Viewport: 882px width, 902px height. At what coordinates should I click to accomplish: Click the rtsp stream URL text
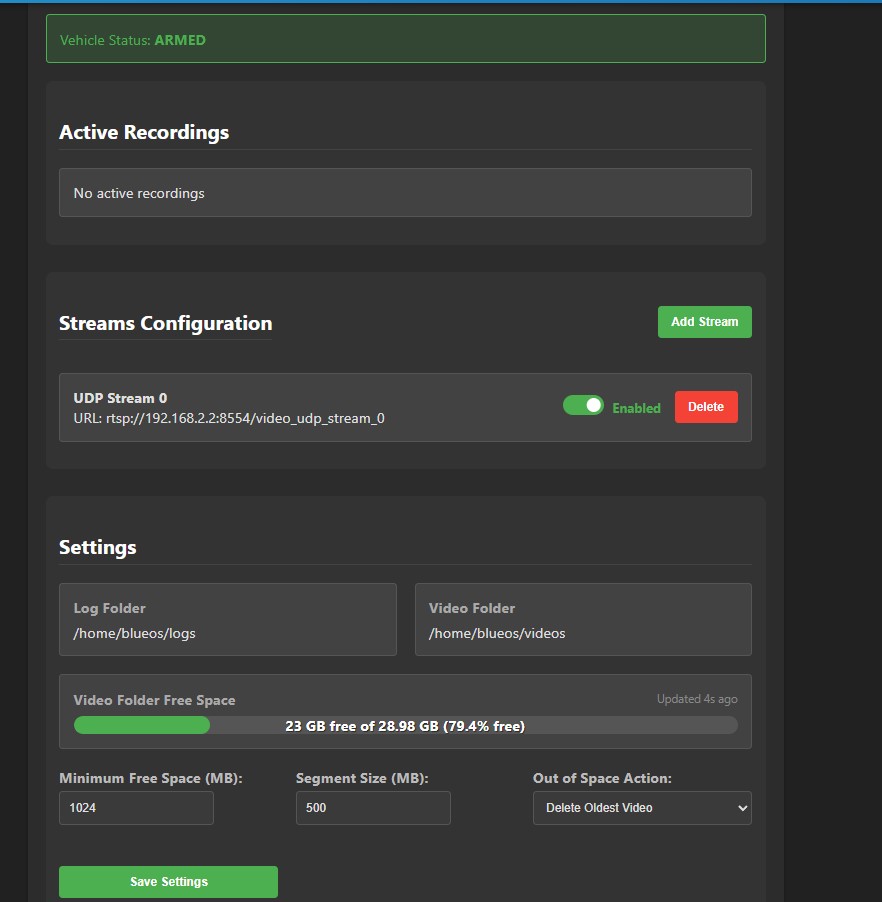point(229,418)
